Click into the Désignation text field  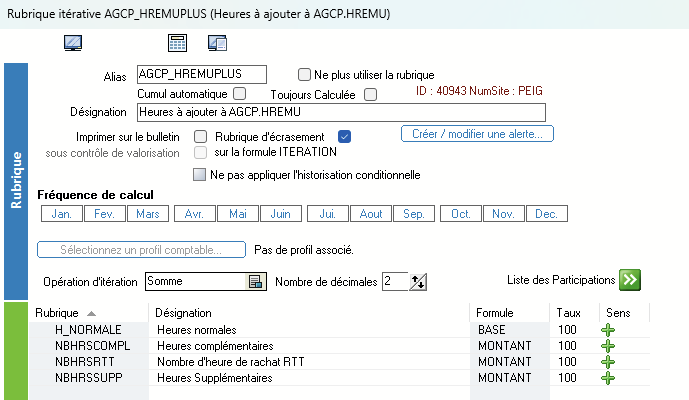(x=340, y=113)
